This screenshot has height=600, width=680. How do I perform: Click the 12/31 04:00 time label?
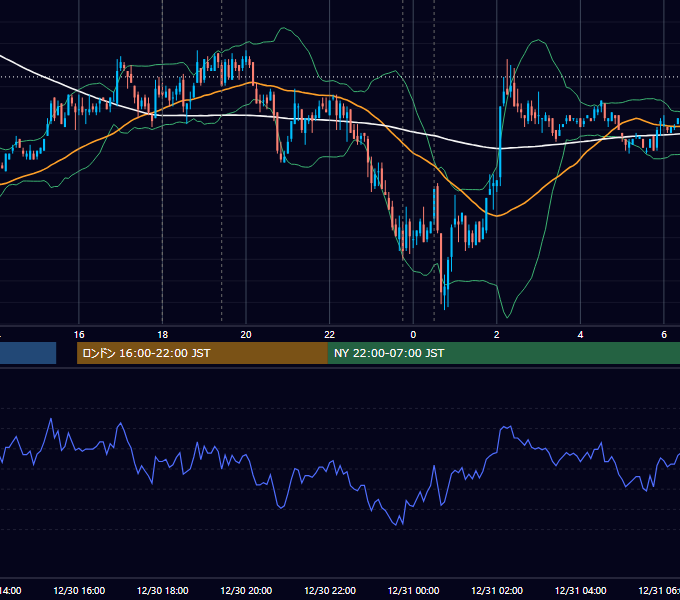[x=581, y=590]
